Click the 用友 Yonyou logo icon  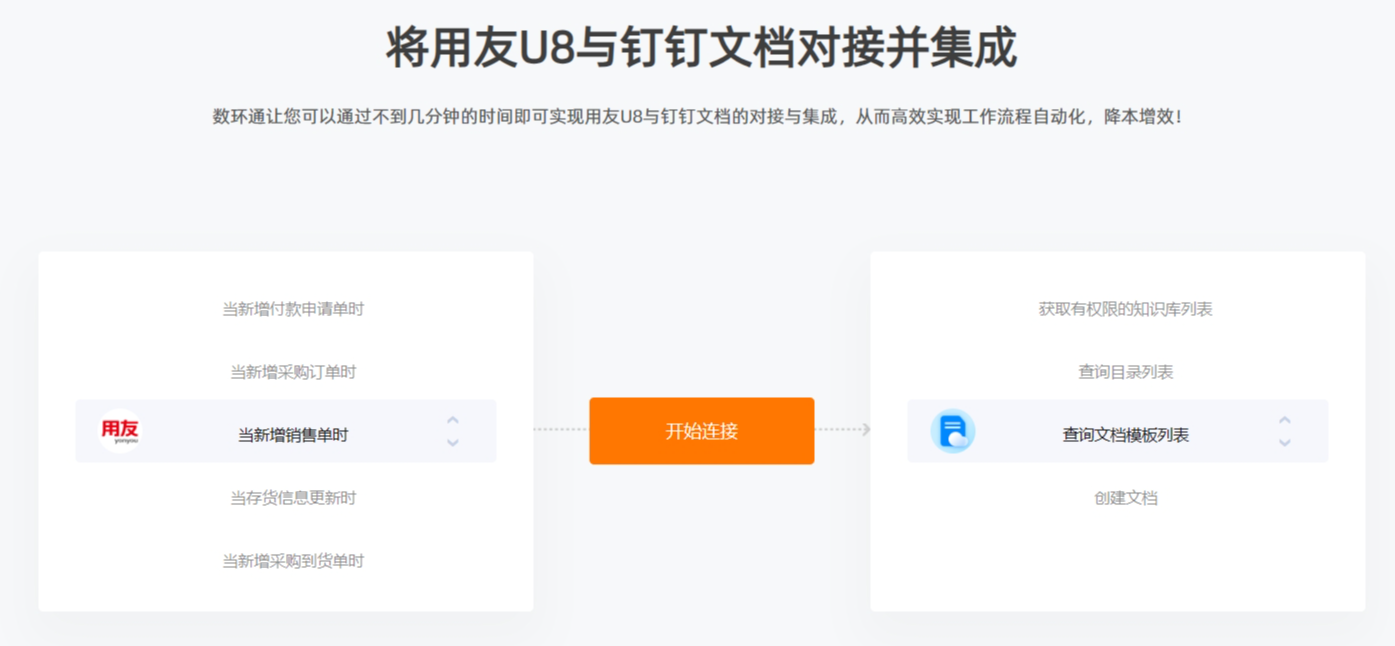pyautogui.click(x=120, y=431)
